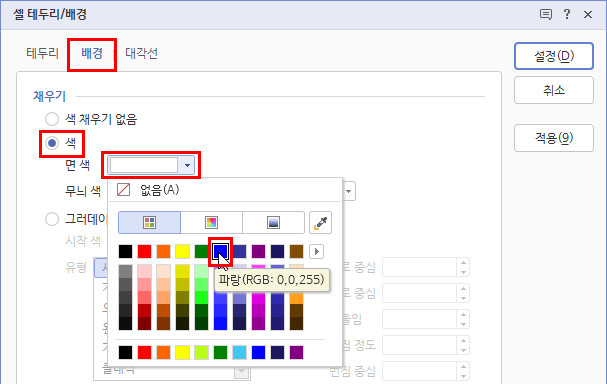This screenshot has height=384, width=607.
Task: Pick the red swatch in bottom recent row
Action: pyautogui.click(x=144, y=353)
